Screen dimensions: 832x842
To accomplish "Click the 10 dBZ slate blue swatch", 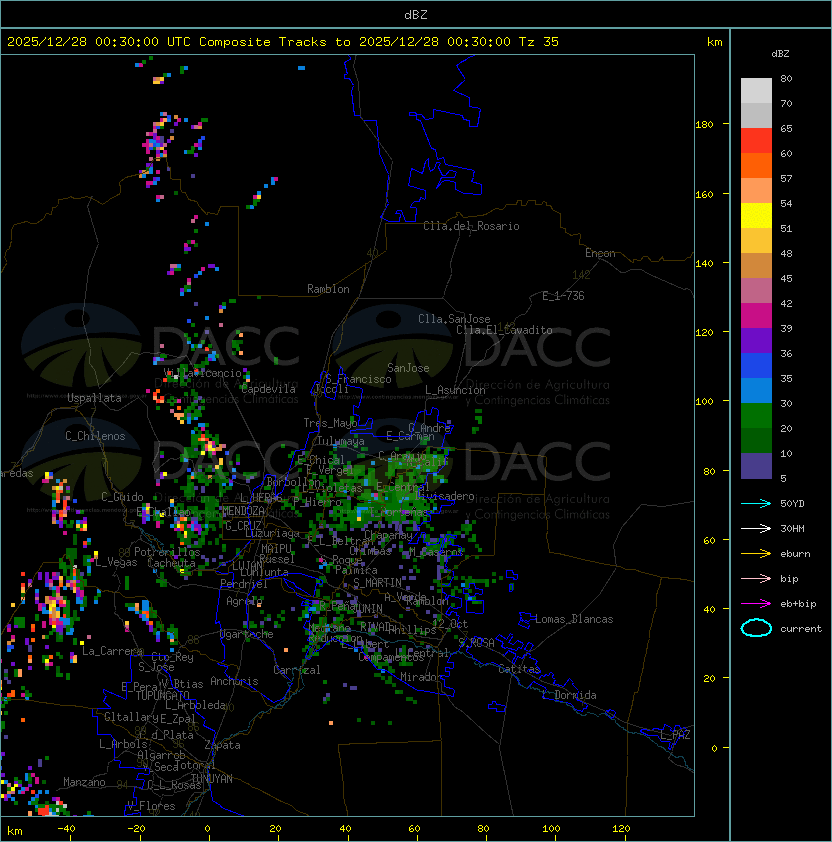I will 756,466.
